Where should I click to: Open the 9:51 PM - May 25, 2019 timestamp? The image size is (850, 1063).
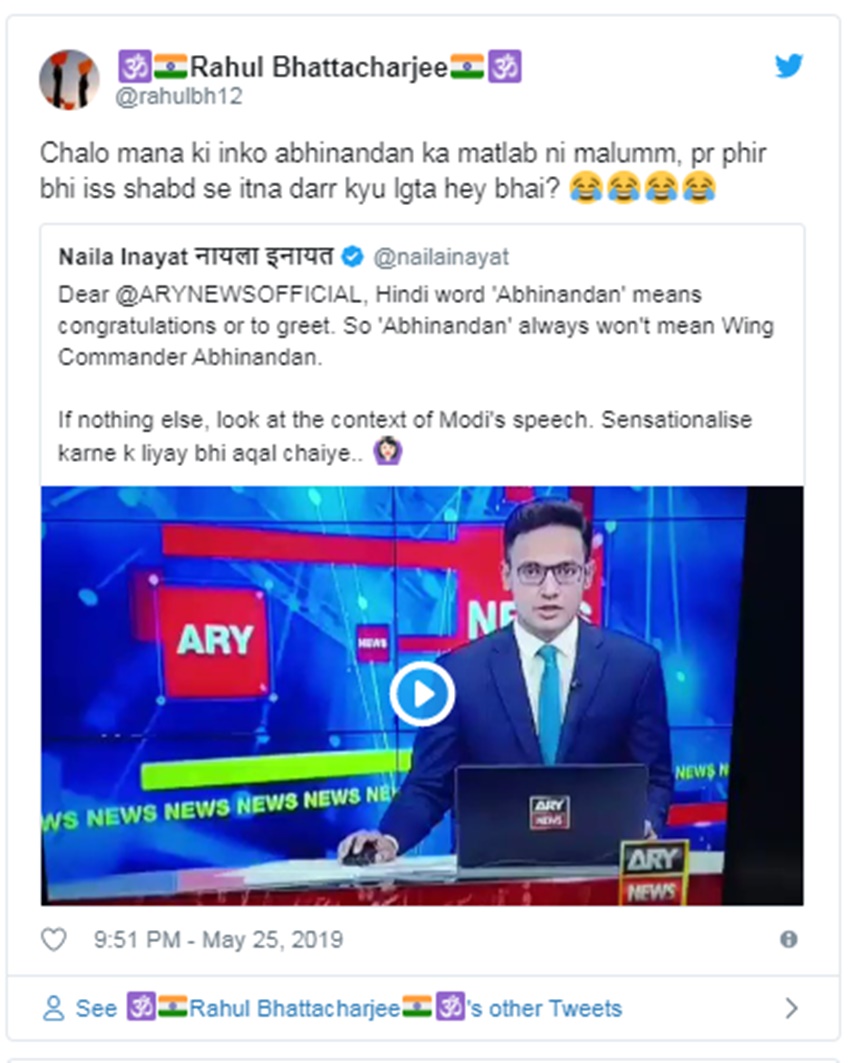point(218,940)
